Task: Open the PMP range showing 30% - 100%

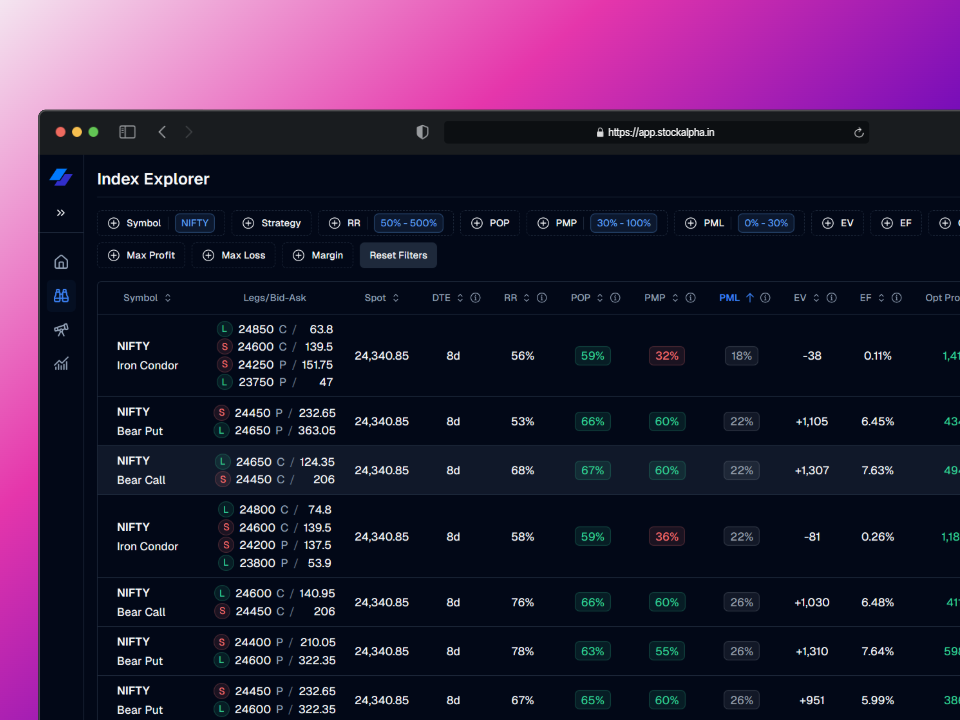Action: (x=624, y=222)
